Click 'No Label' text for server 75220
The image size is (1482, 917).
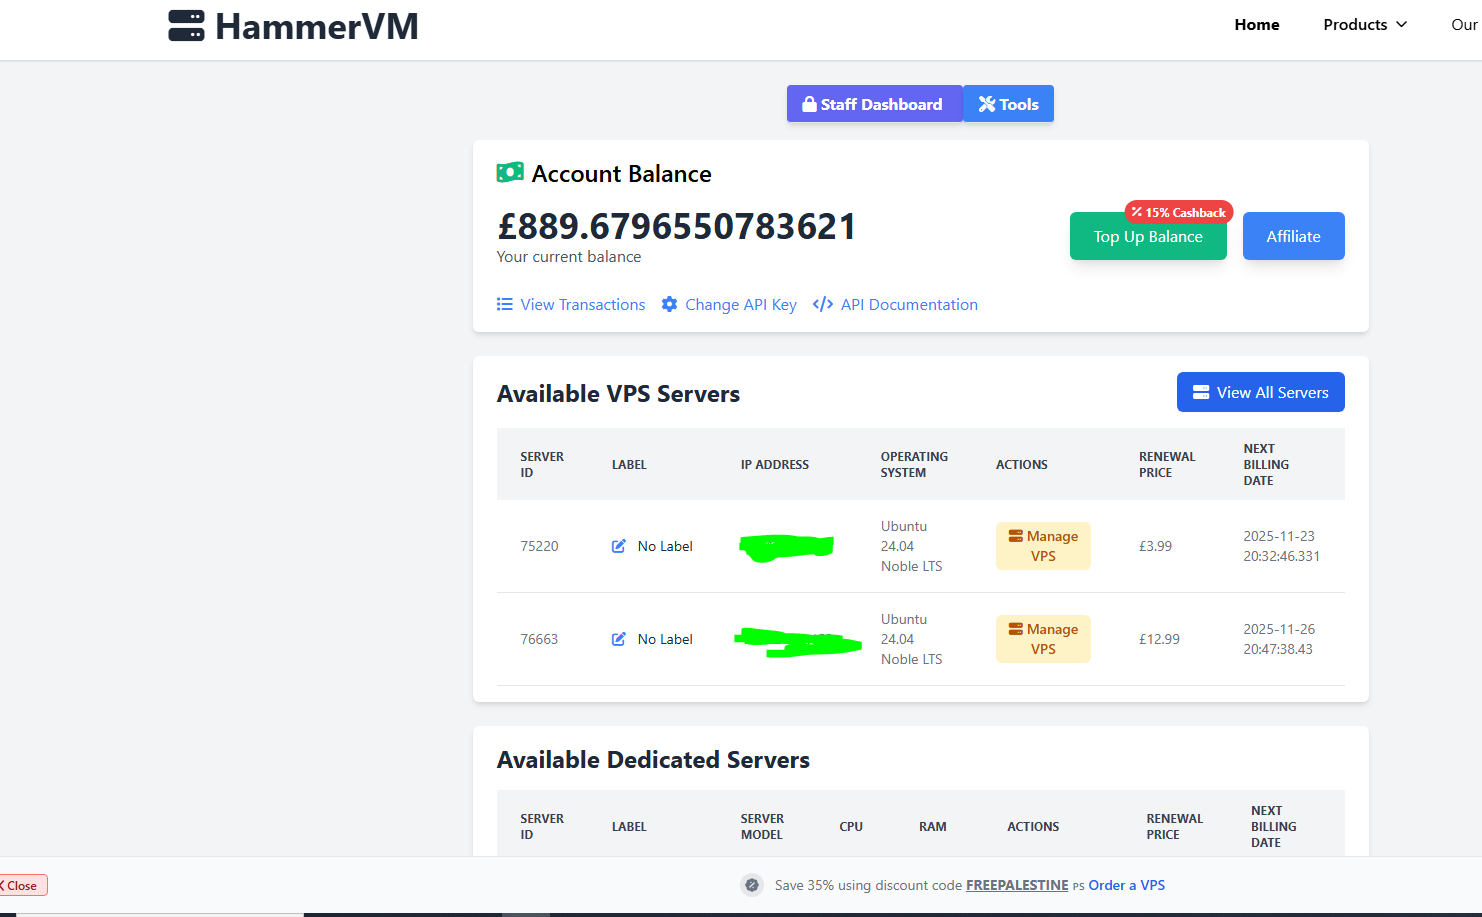[665, 546]
